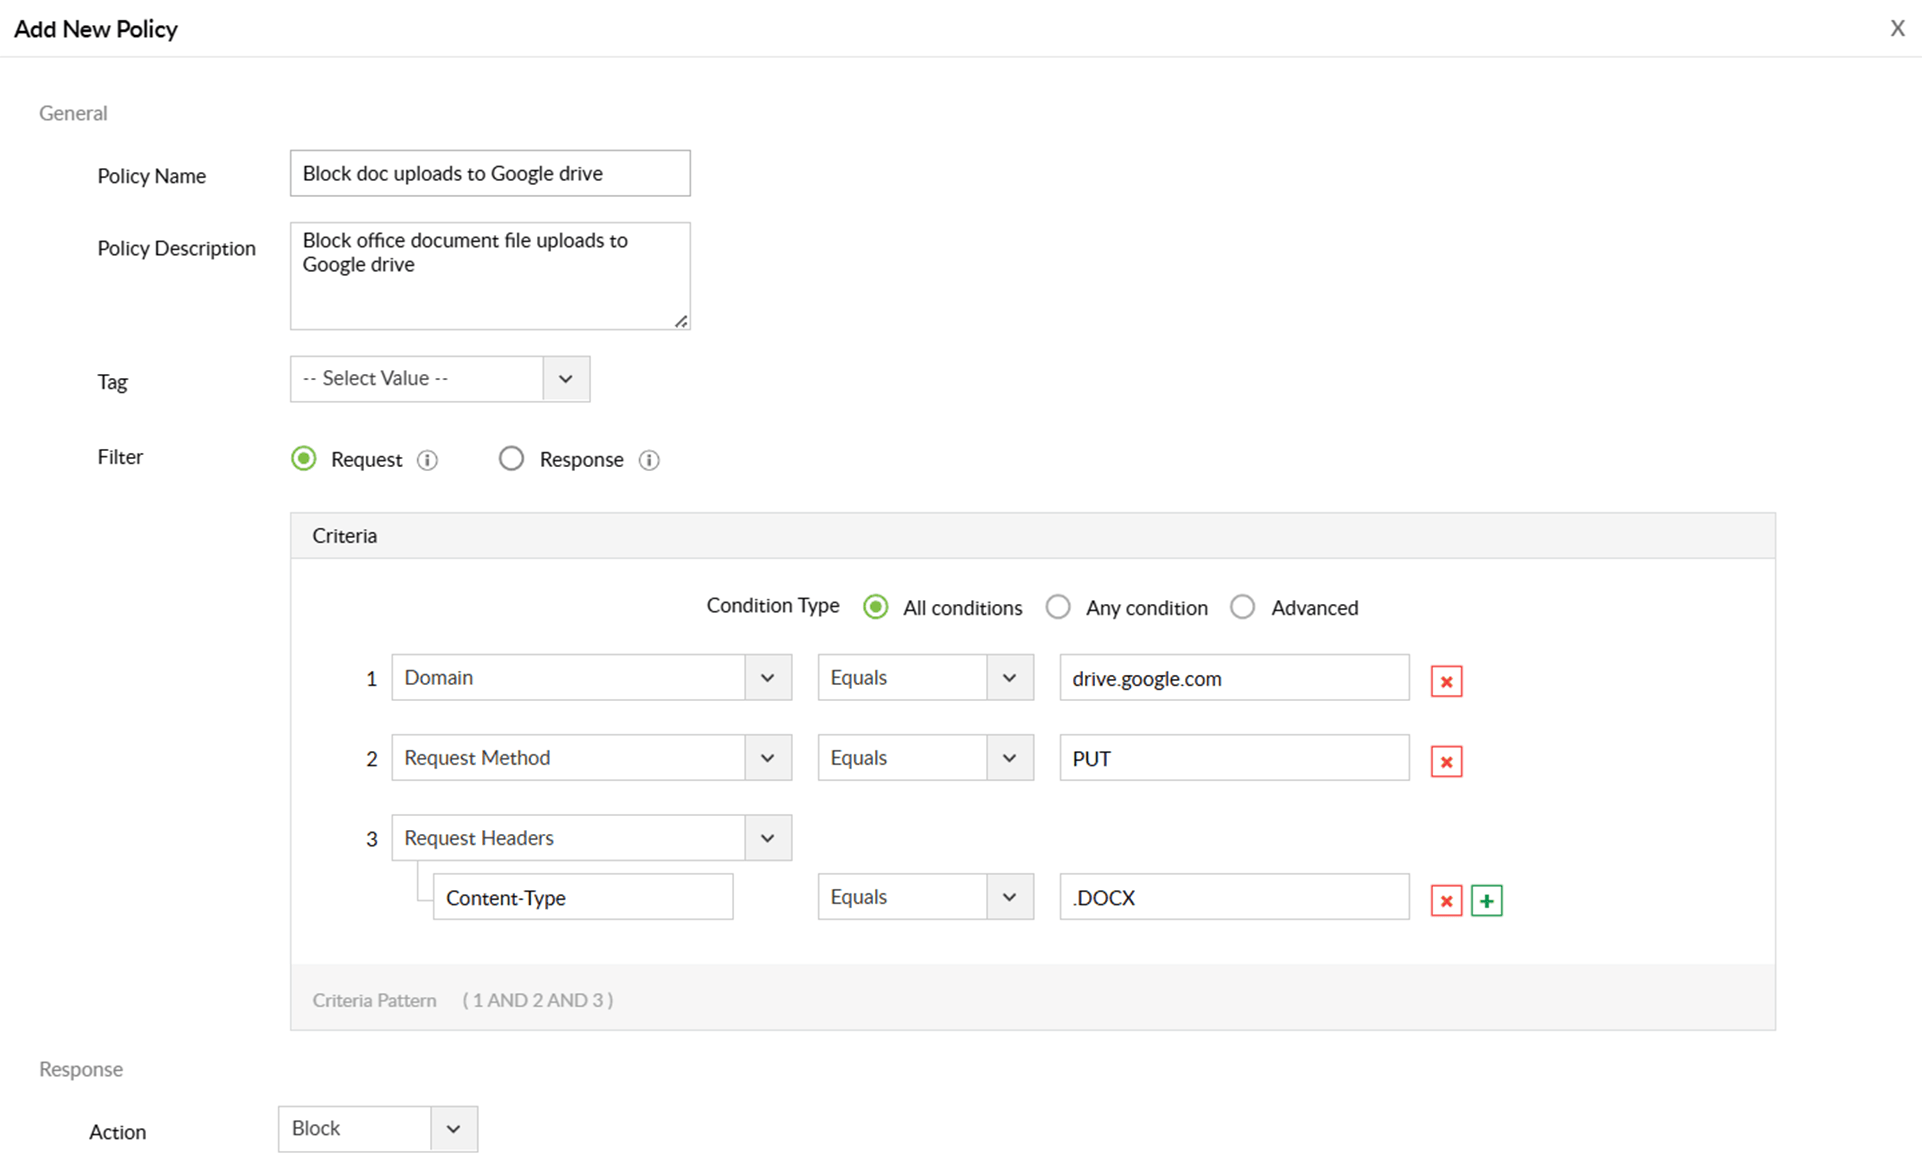Screen dimensions: 1922x1174
Task: Show info icon next to Response filter
Action: [649, 460]
